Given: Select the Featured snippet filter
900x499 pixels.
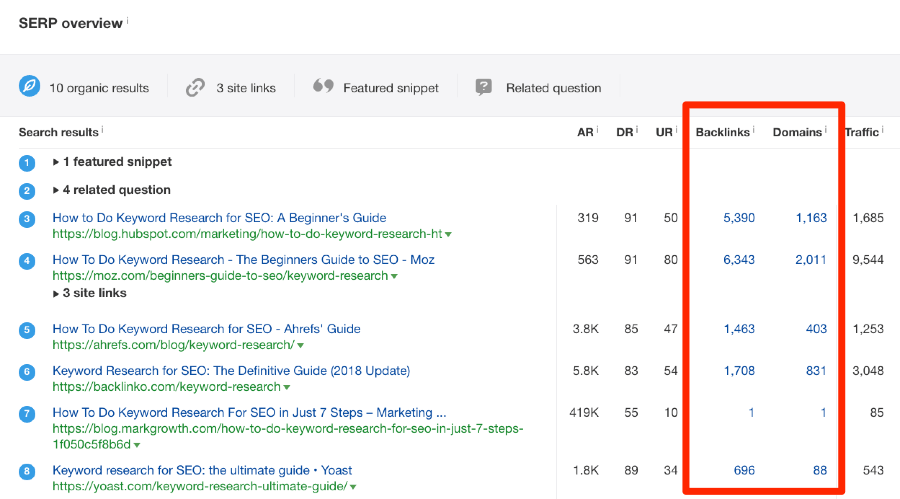Looking at the screenshot, I should click(x=376, y=87).
